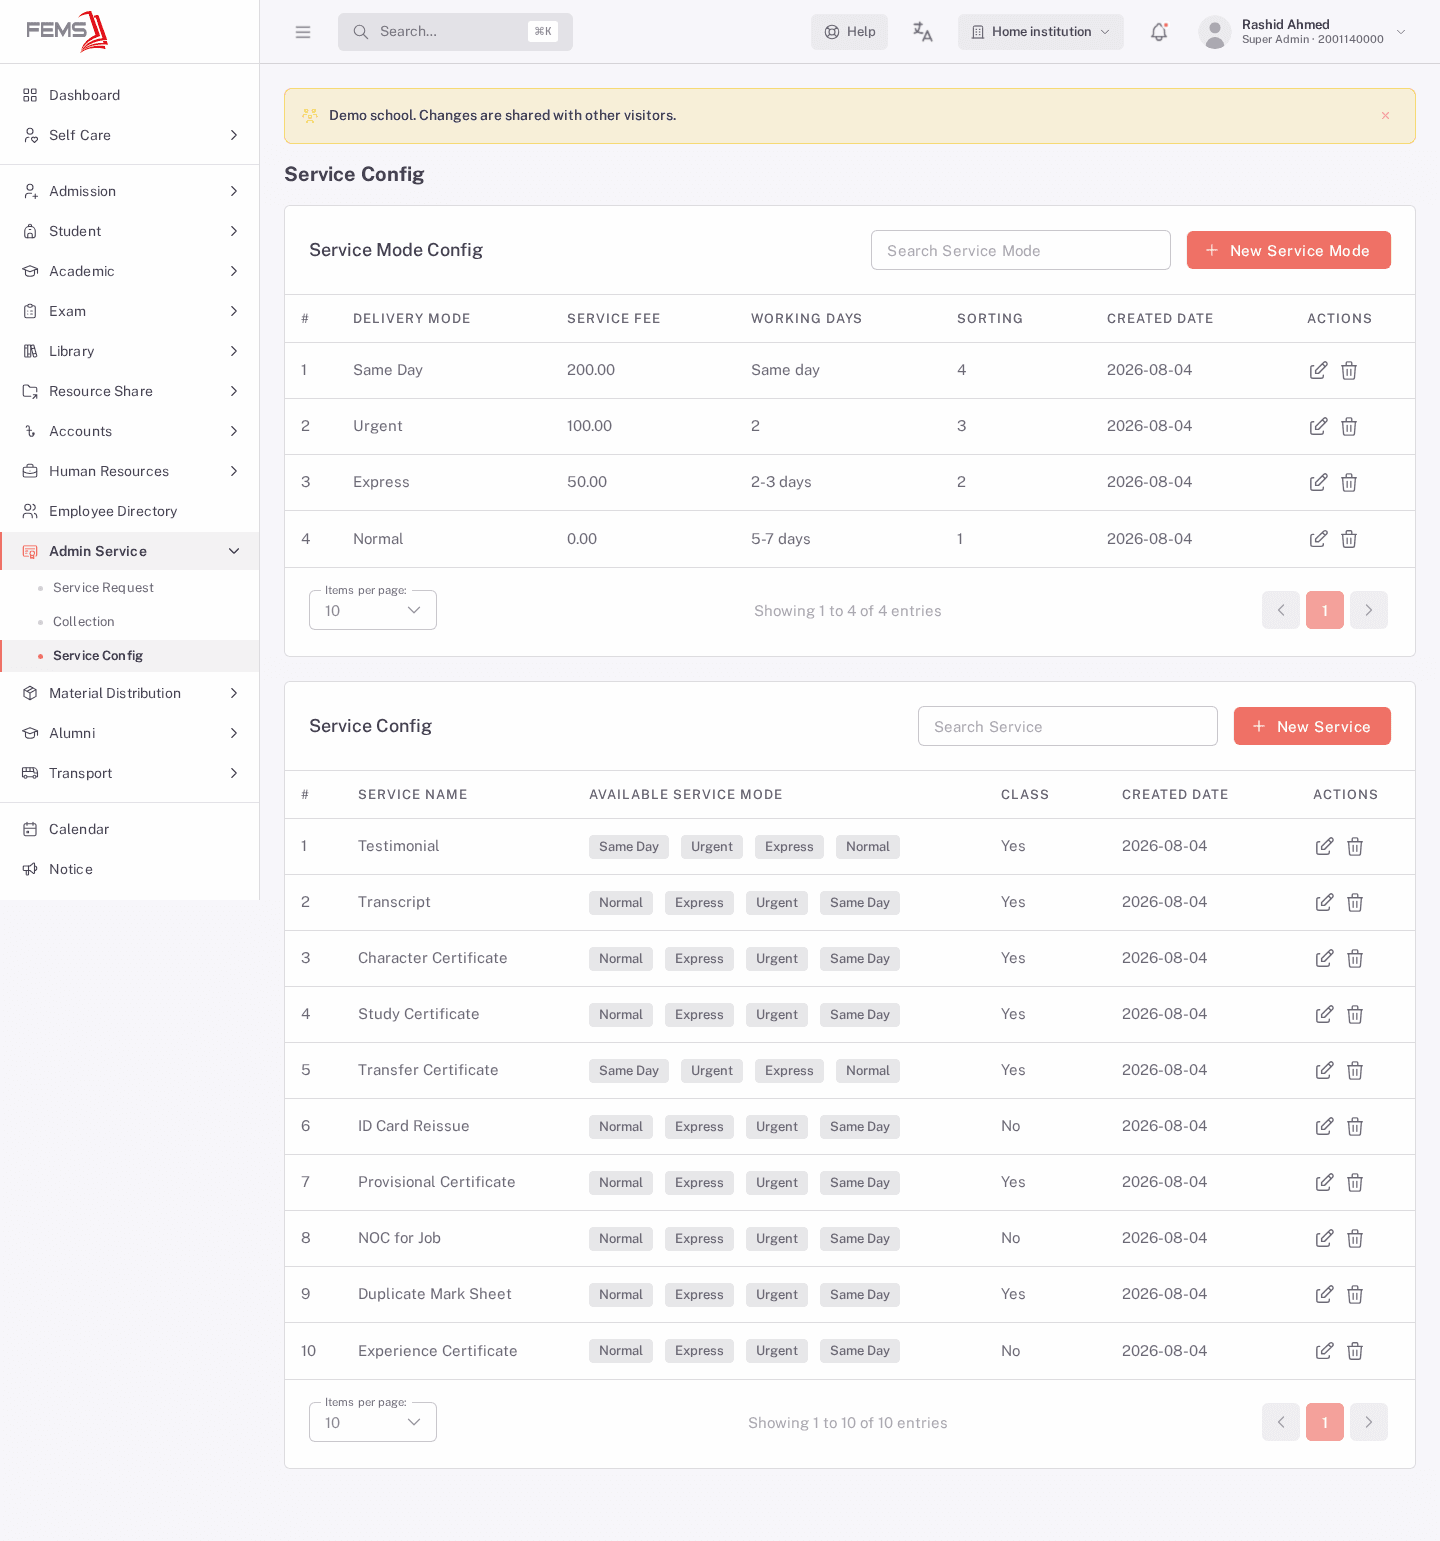Click the New Service Mode button

point(1288,250)
